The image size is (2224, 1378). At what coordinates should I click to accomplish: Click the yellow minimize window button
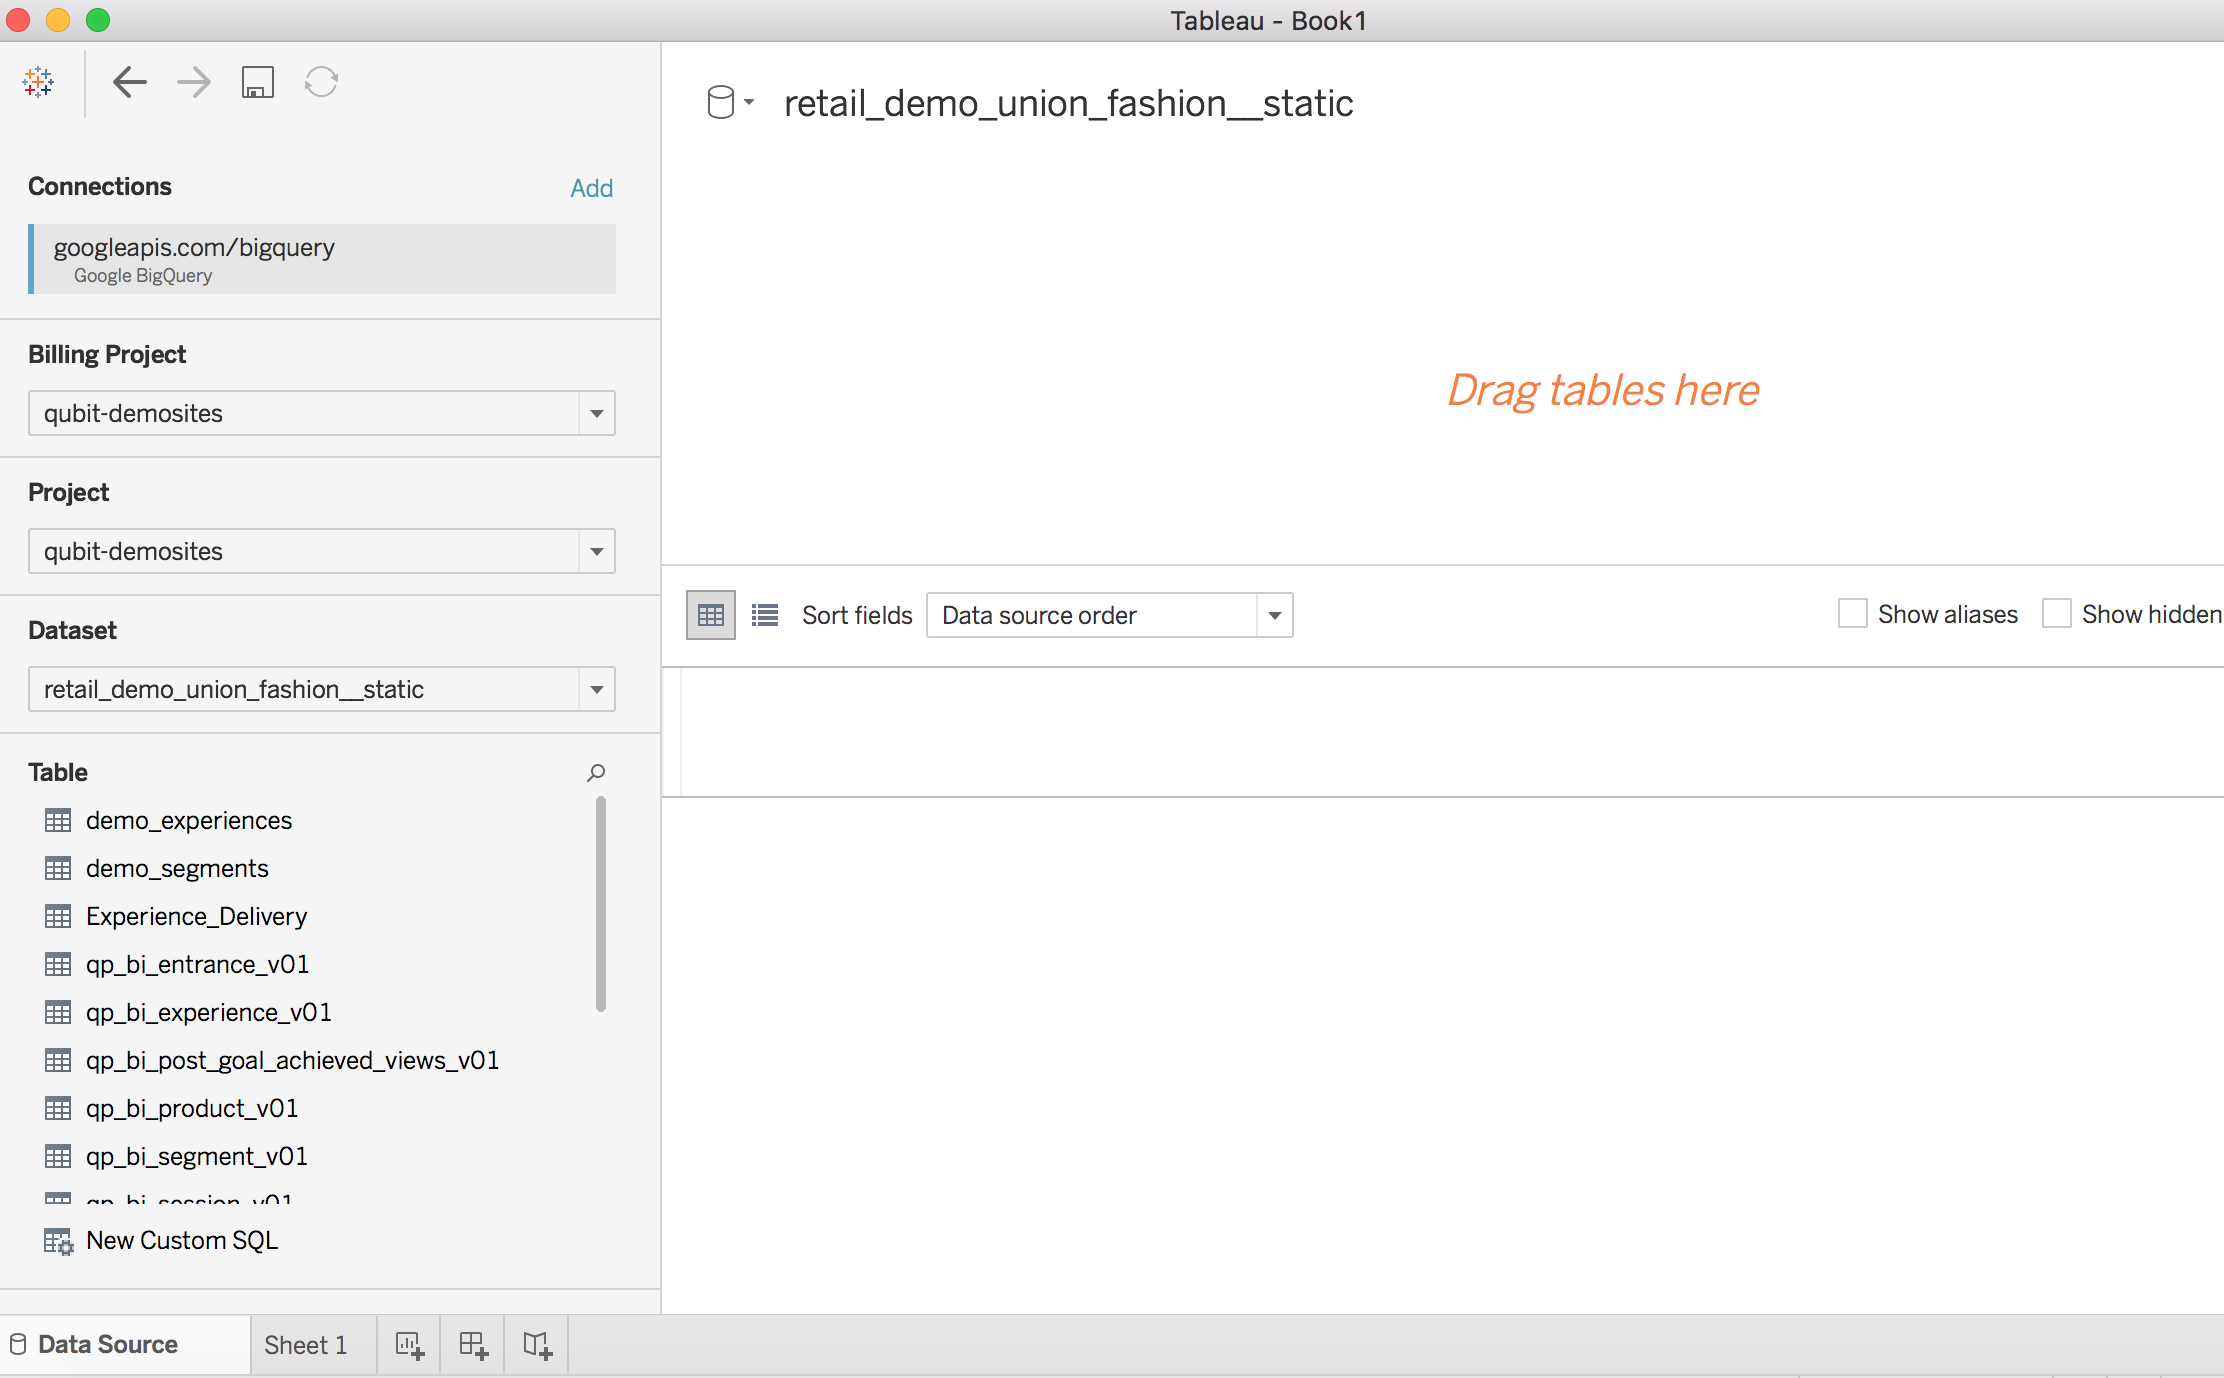[x=58, y=20]
